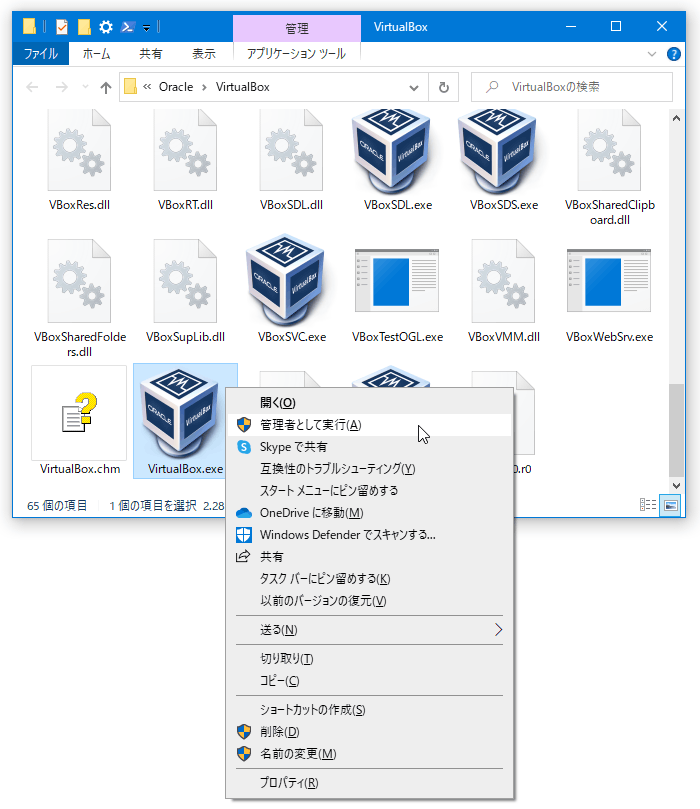The width and height of the screenshot is (700, 809).
Task: Select the VirtualBox.exe cube icon
Action: pyautogui.click(x=179, y=412)
